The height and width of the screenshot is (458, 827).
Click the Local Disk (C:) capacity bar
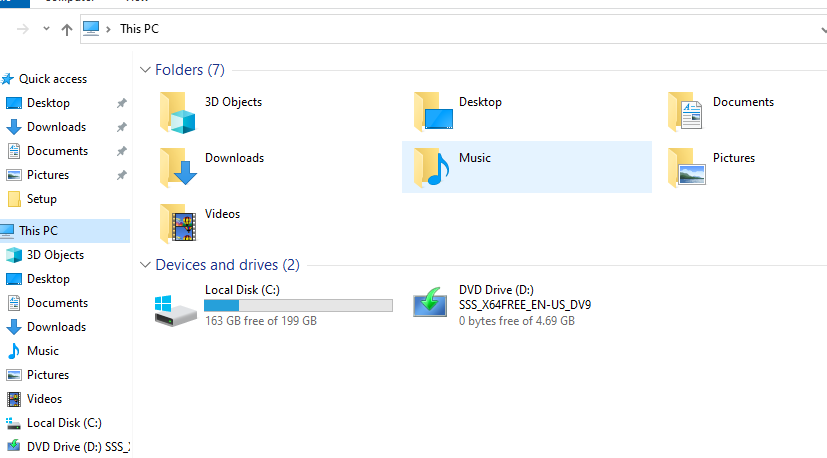click(298, 305)
